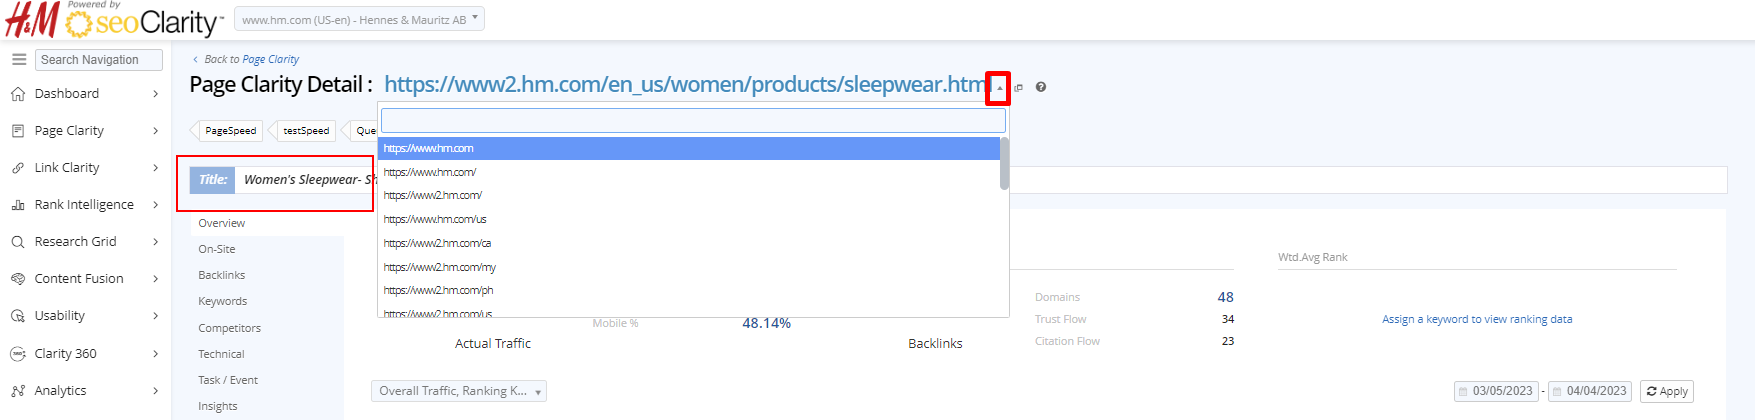Click the Analytics sidebar icon
This screenshot has height=420, width=1755.
[18, 391]
